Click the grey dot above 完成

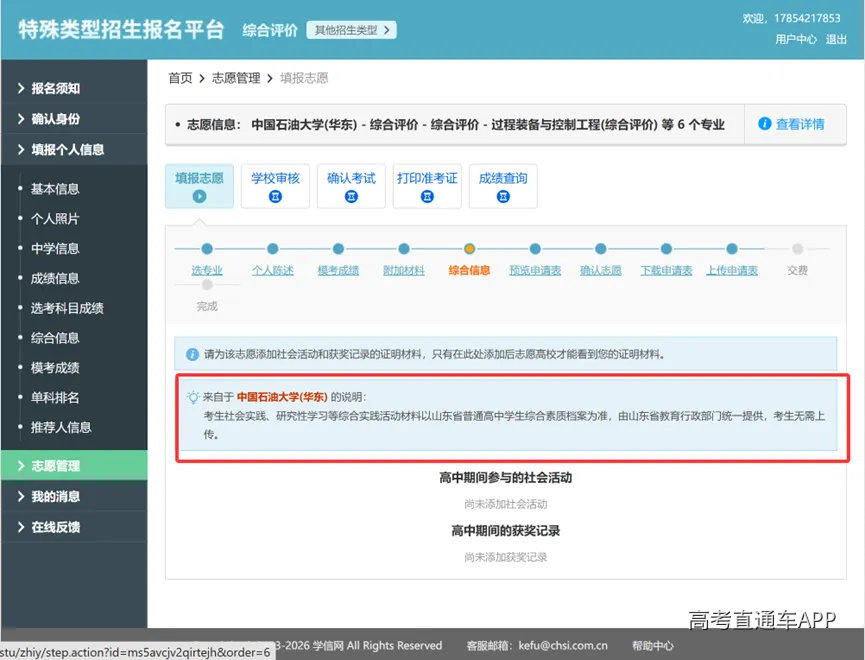pos(207,285)
